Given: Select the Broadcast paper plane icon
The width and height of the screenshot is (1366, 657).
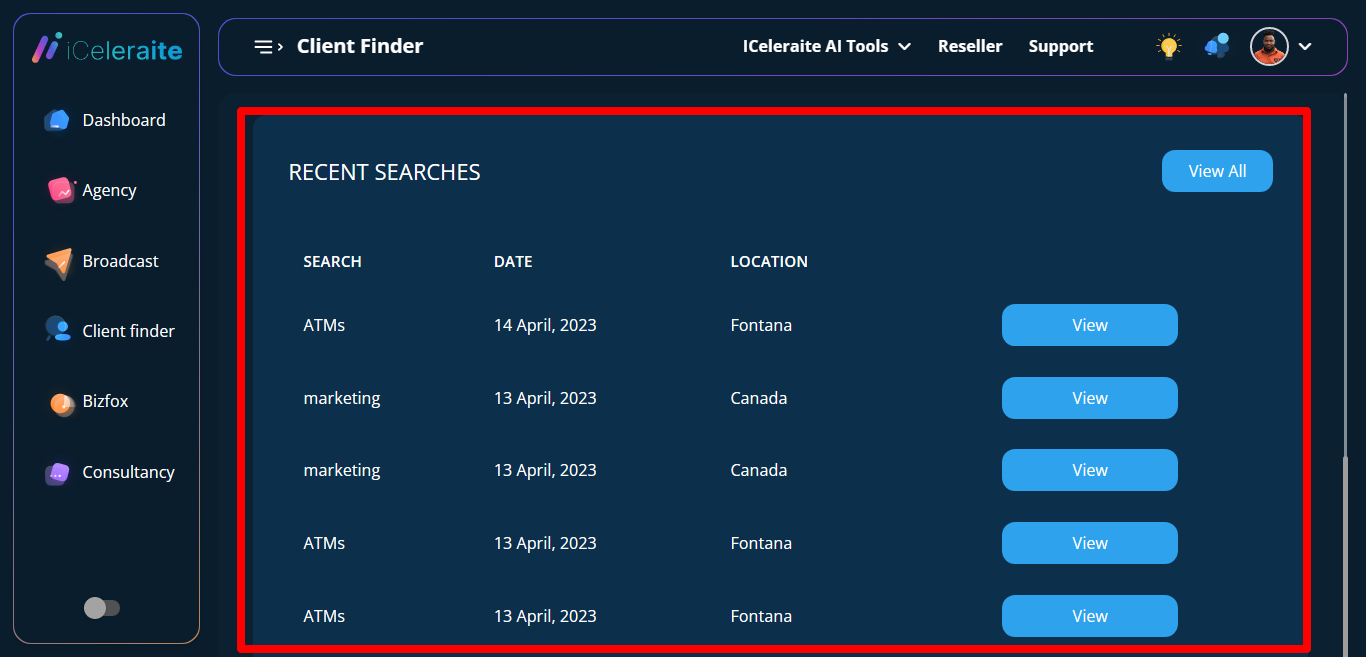Looking at the screenshot, I should (59, 262).
